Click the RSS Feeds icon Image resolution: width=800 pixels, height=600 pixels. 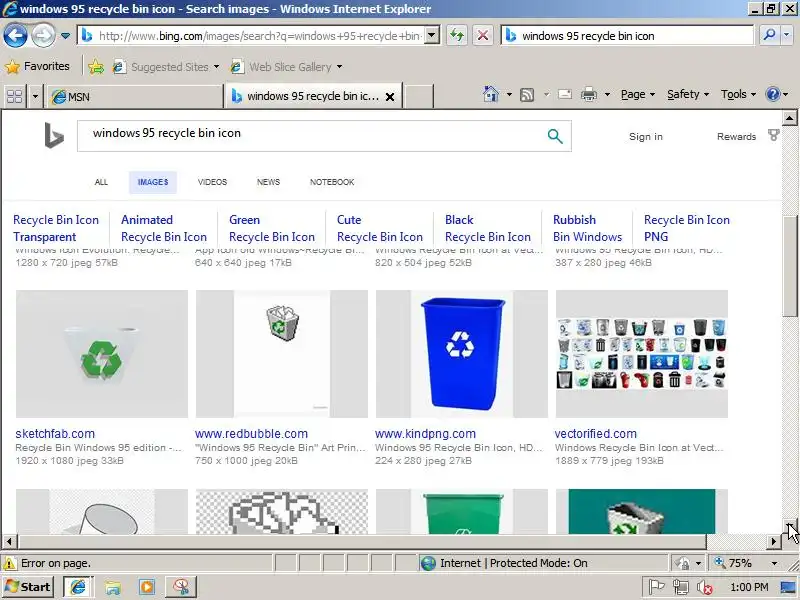click(527, 94)
